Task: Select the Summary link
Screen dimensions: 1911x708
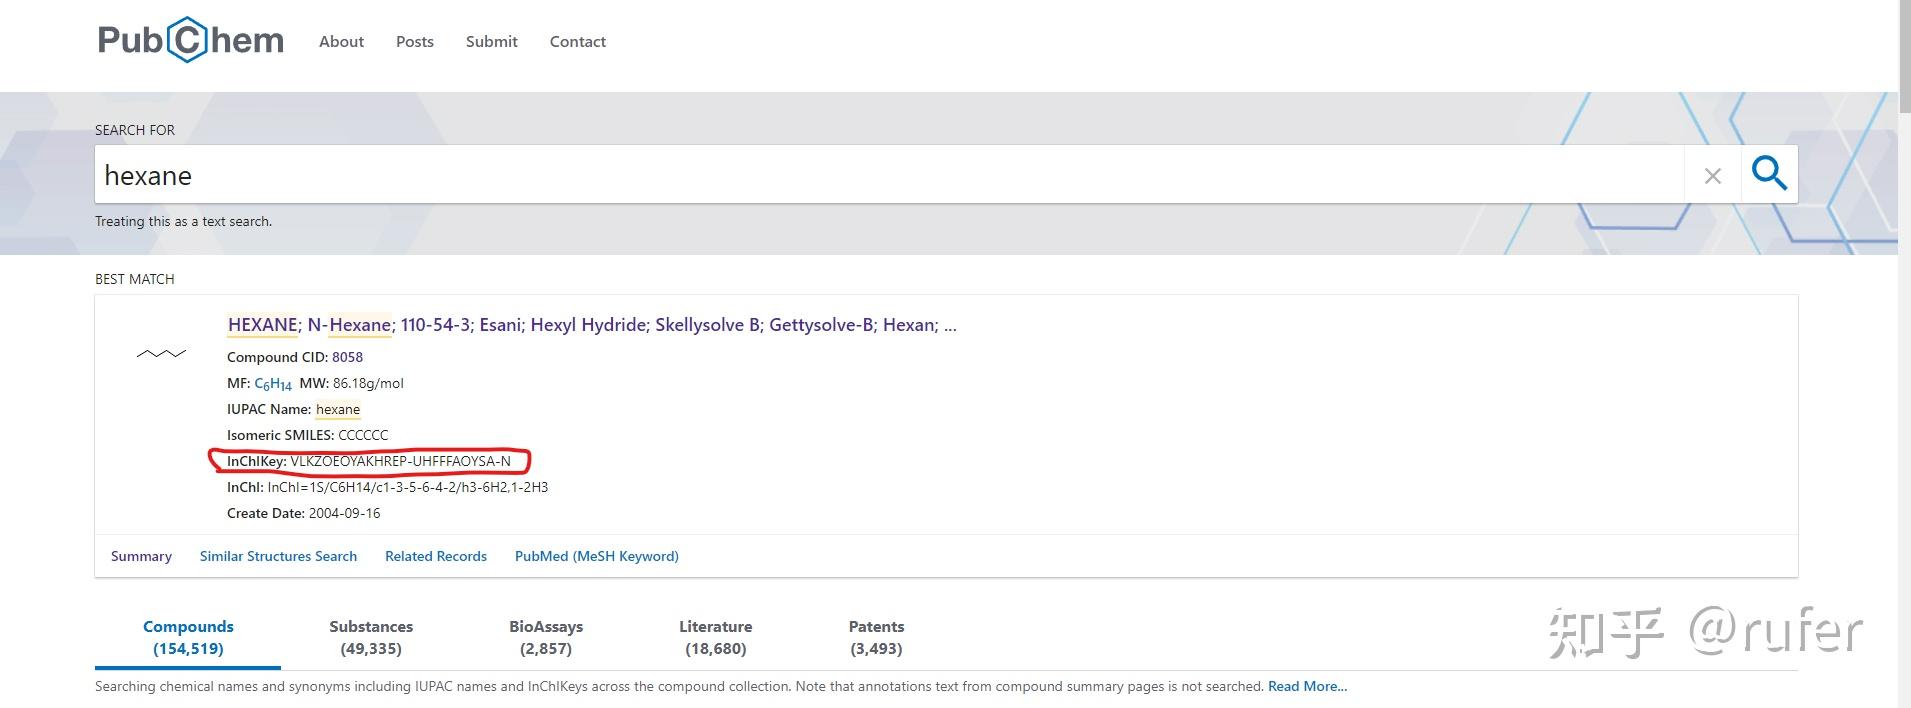Action: [x=141, y=556]
